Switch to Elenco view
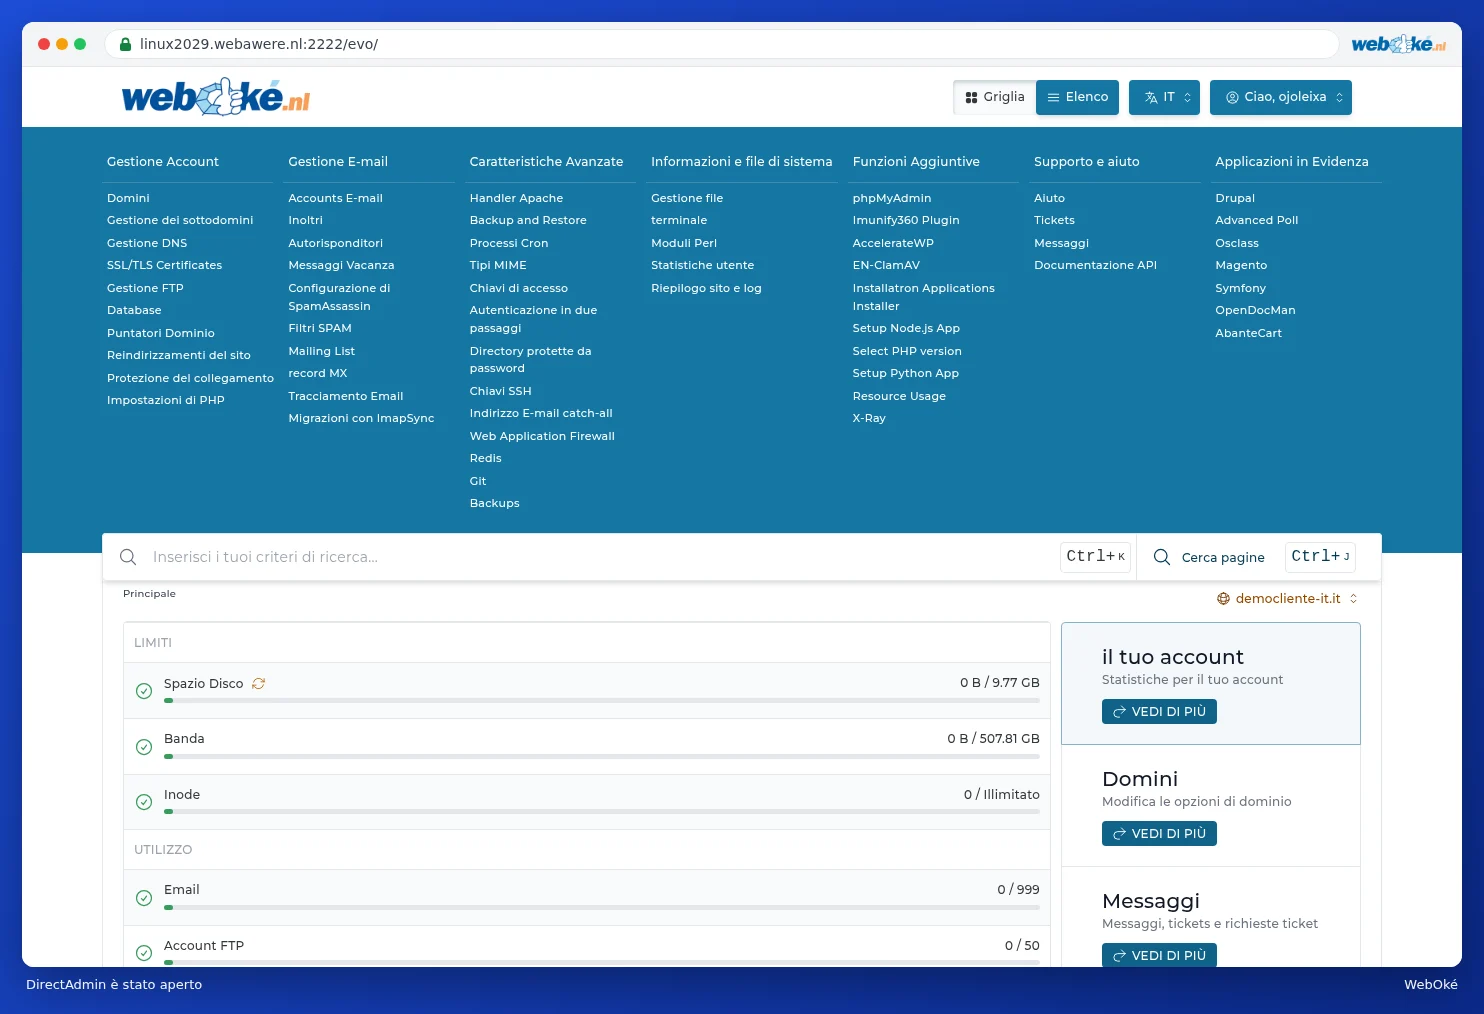This screenshot has width=1484, height=1014. click(x=1078, y=97)
